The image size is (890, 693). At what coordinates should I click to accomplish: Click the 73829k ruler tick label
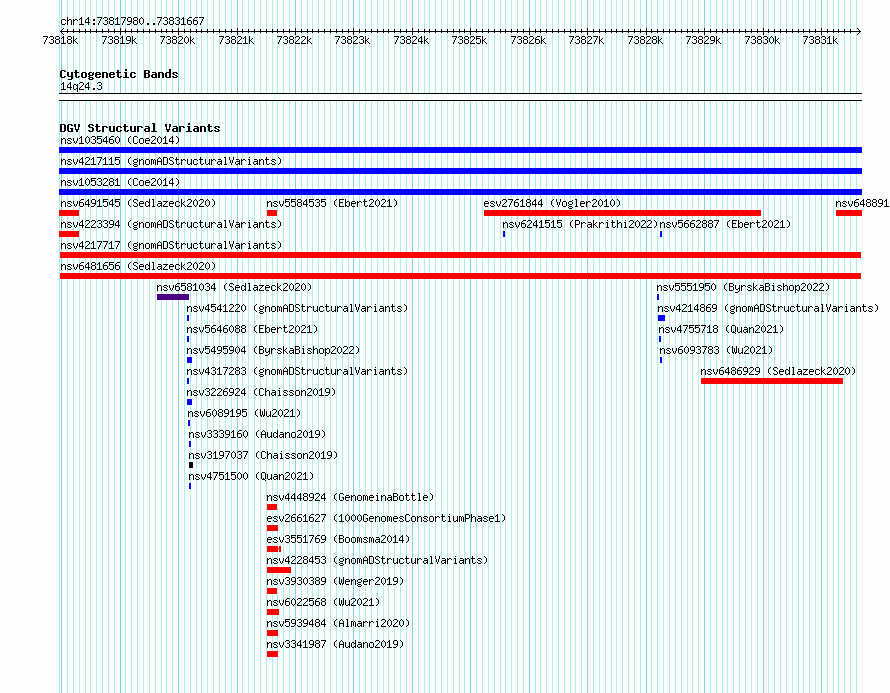click(x=703, y=40)
